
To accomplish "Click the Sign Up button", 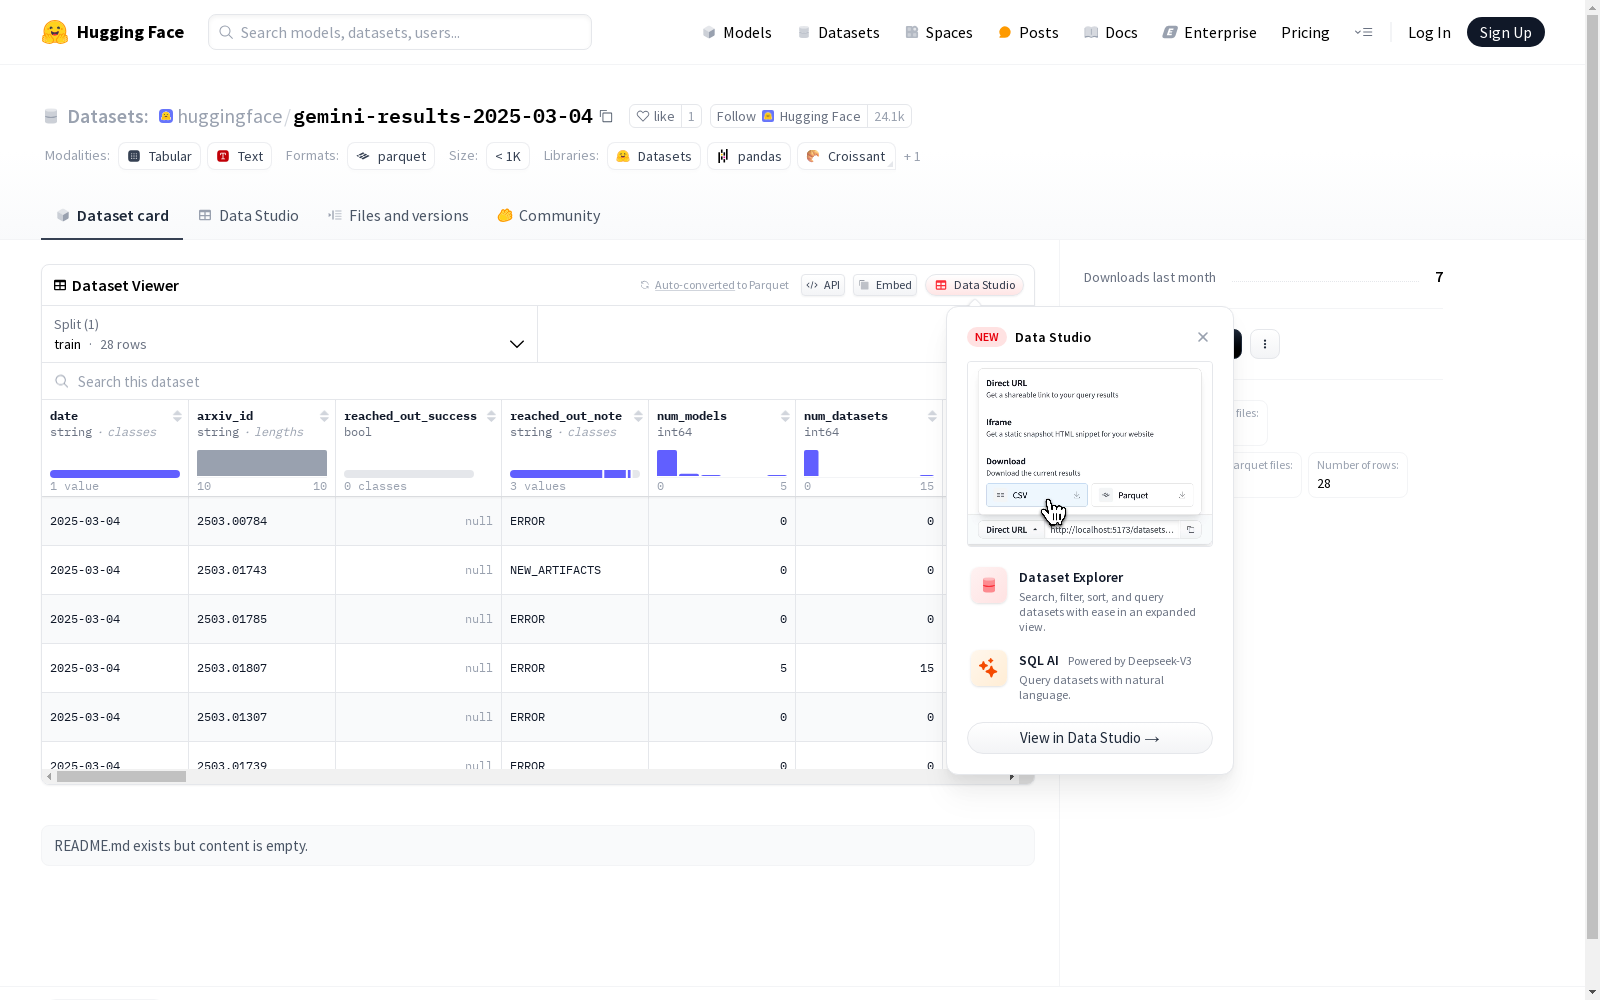I will (1505, 32).
